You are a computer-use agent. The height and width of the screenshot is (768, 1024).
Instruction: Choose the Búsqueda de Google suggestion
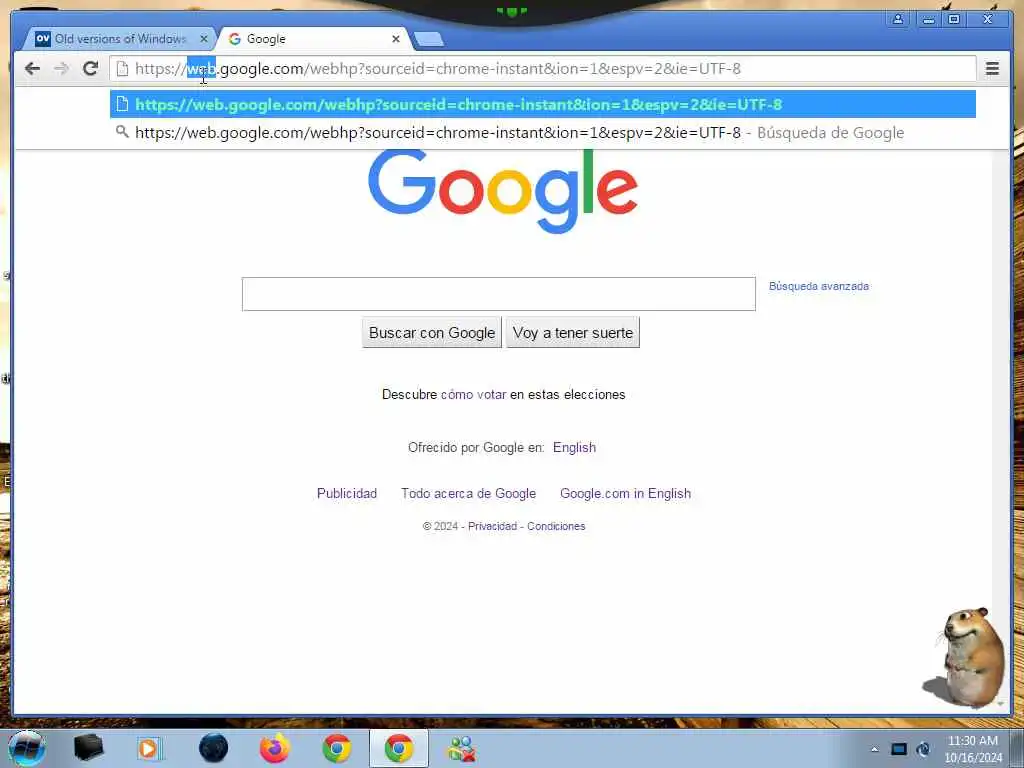coord(543,133)
